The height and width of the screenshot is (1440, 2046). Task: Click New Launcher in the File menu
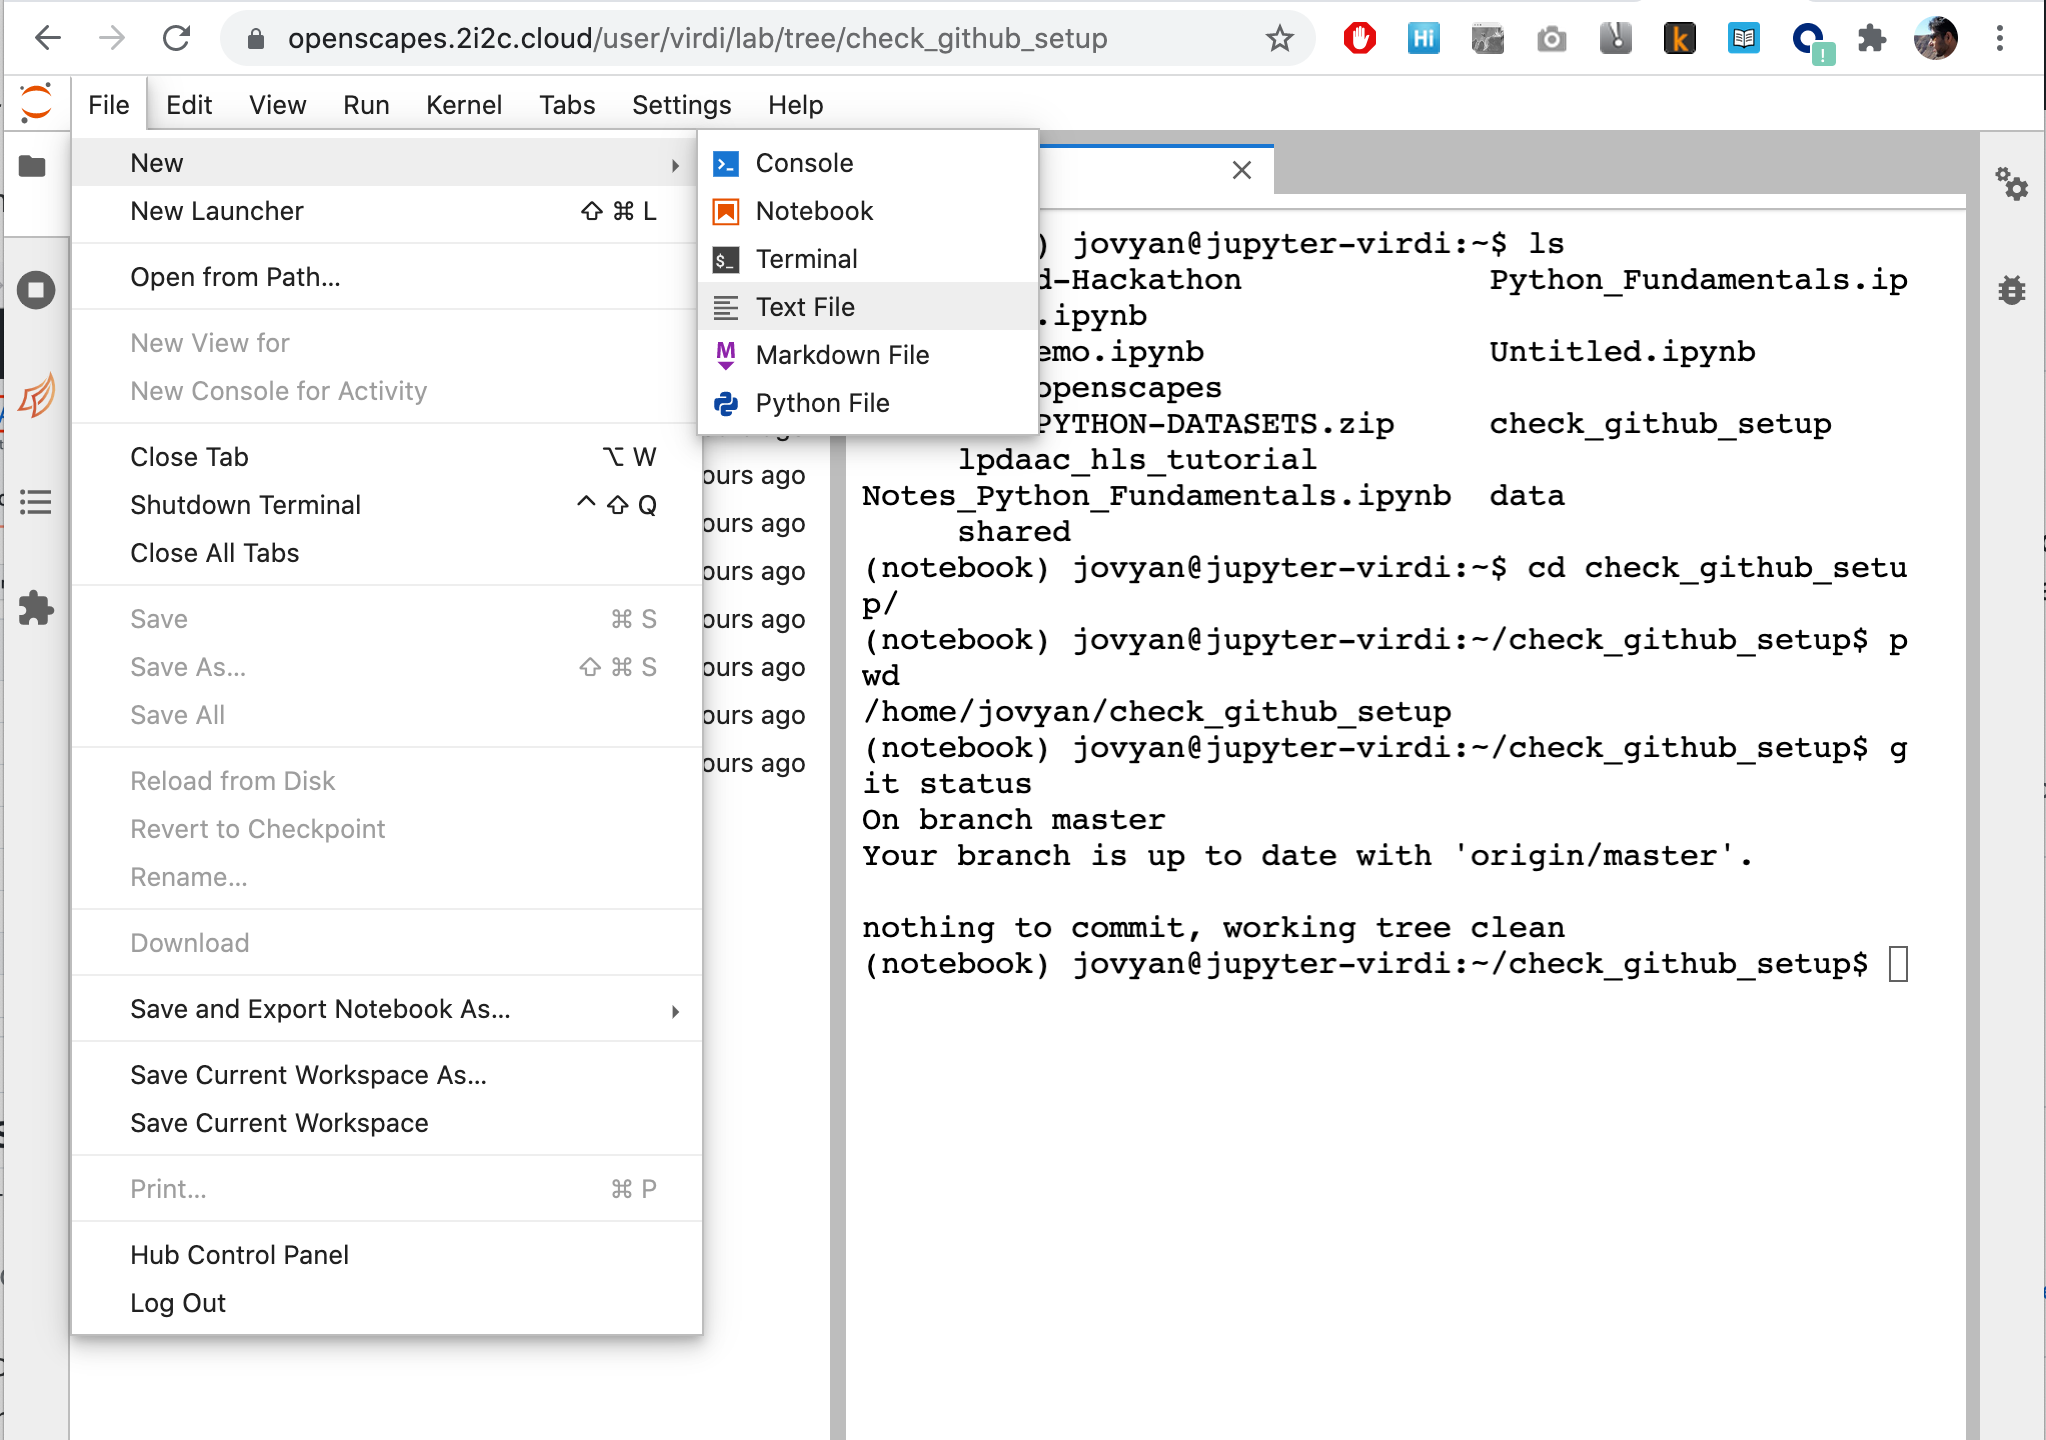point(216,211)
